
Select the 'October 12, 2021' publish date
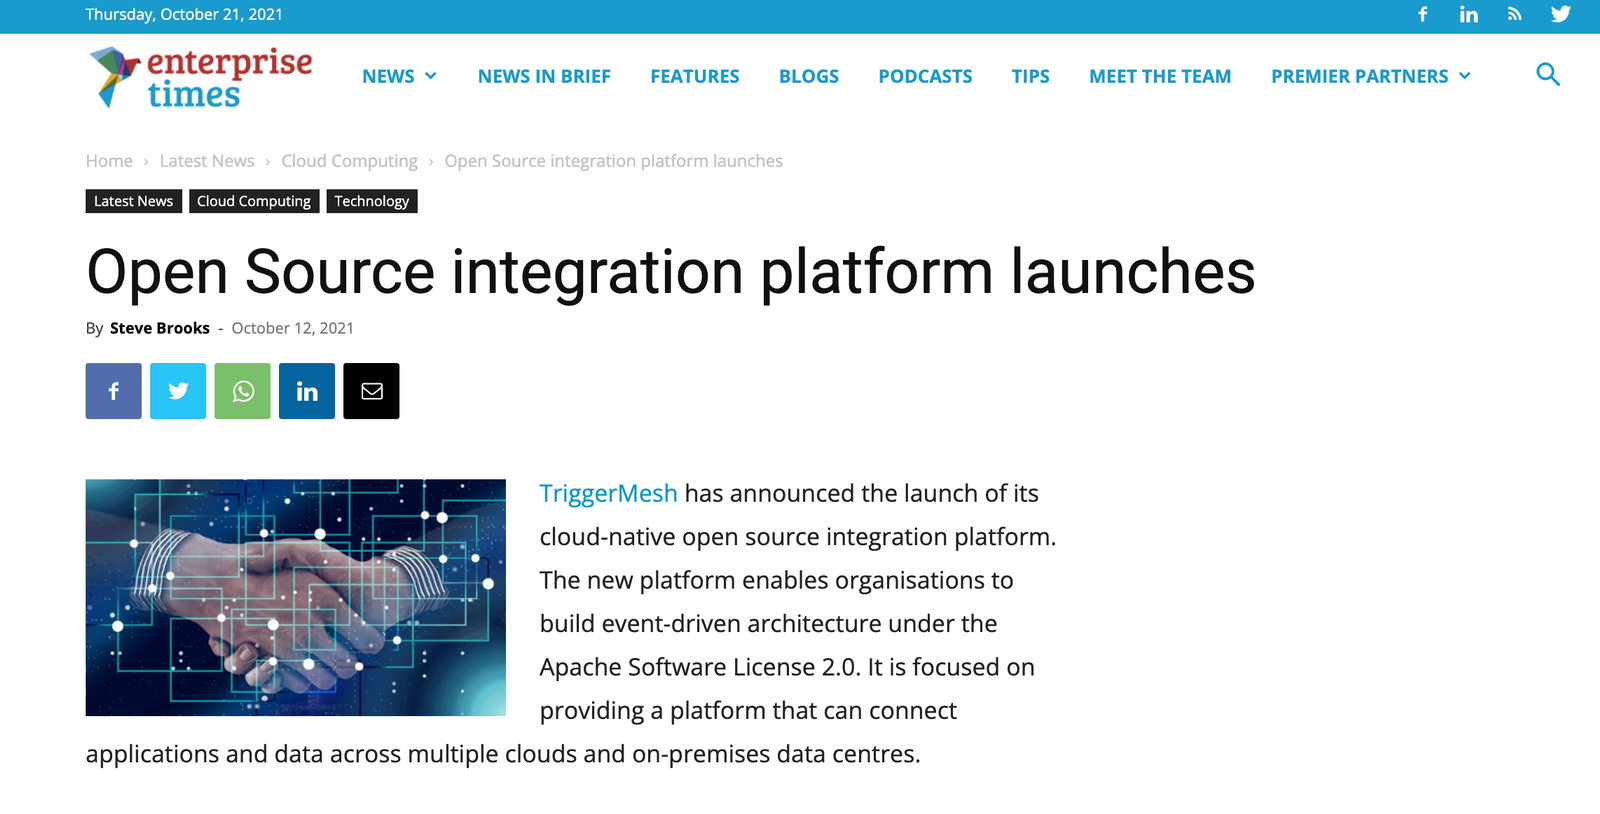click(x=293, y=328)
